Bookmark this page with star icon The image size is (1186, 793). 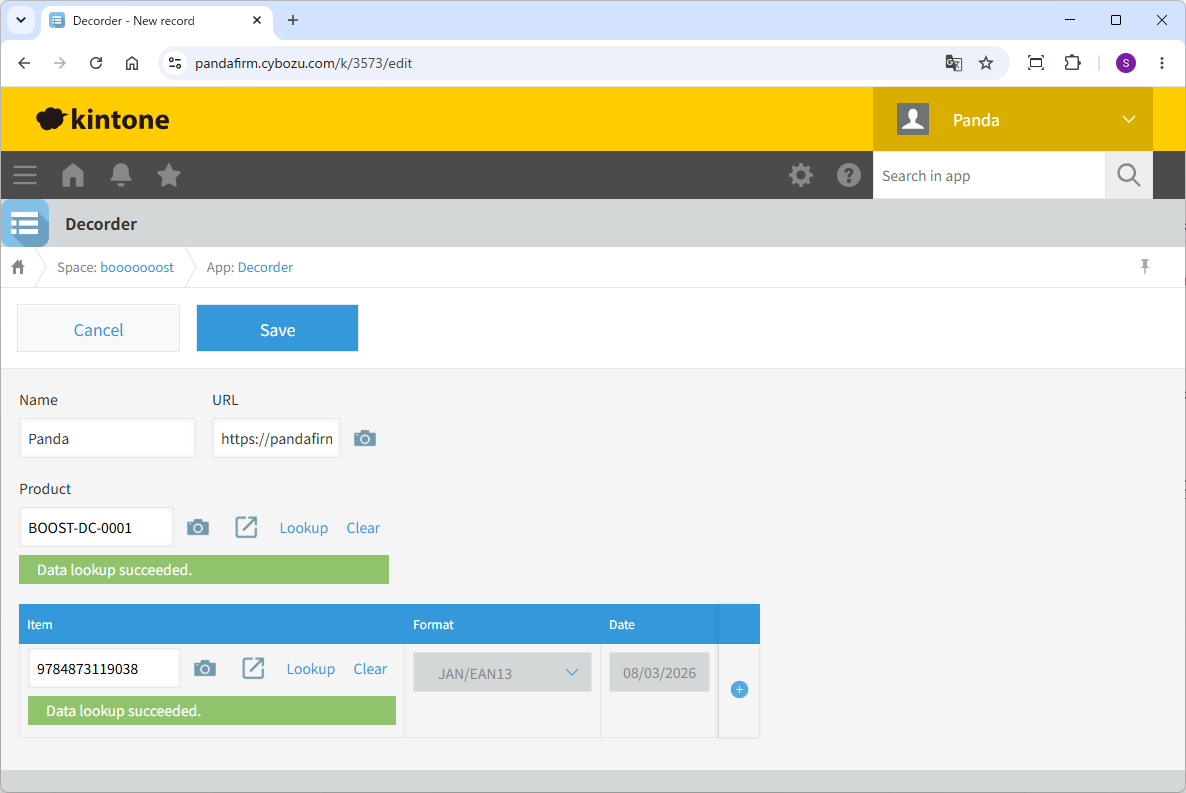[986, 63]
